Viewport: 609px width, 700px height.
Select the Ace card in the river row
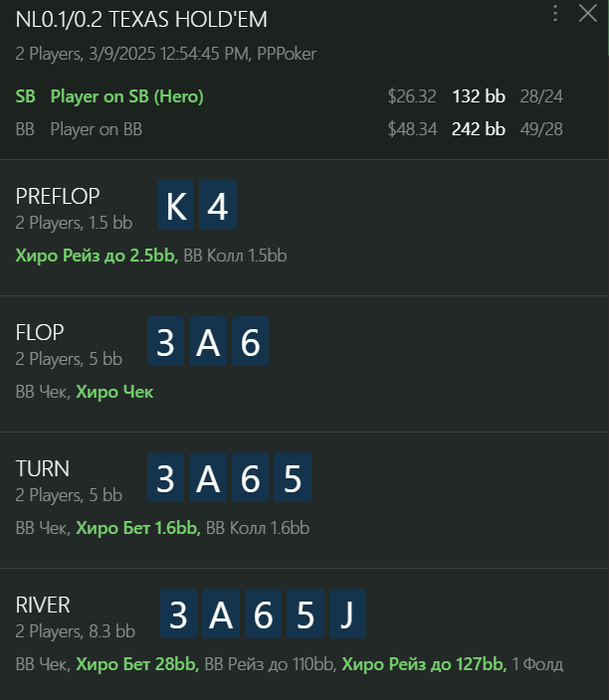pos(221,613)
